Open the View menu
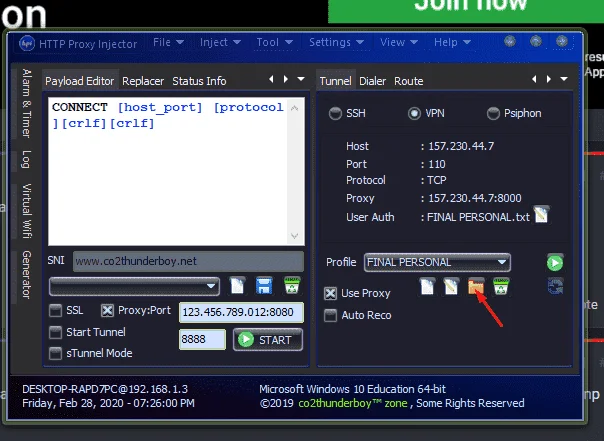Screen dimensions: 604x441 pyautogui.click(x=399, y=42)
